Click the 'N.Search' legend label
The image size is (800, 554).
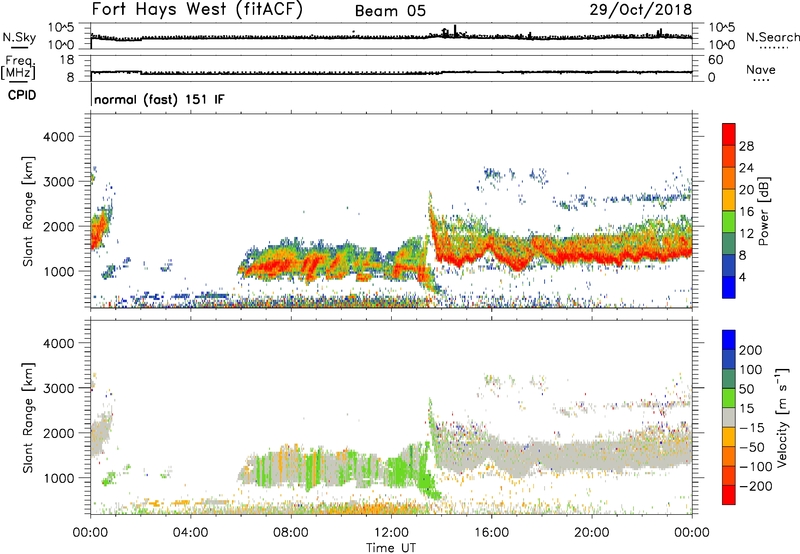click(772, 37)
